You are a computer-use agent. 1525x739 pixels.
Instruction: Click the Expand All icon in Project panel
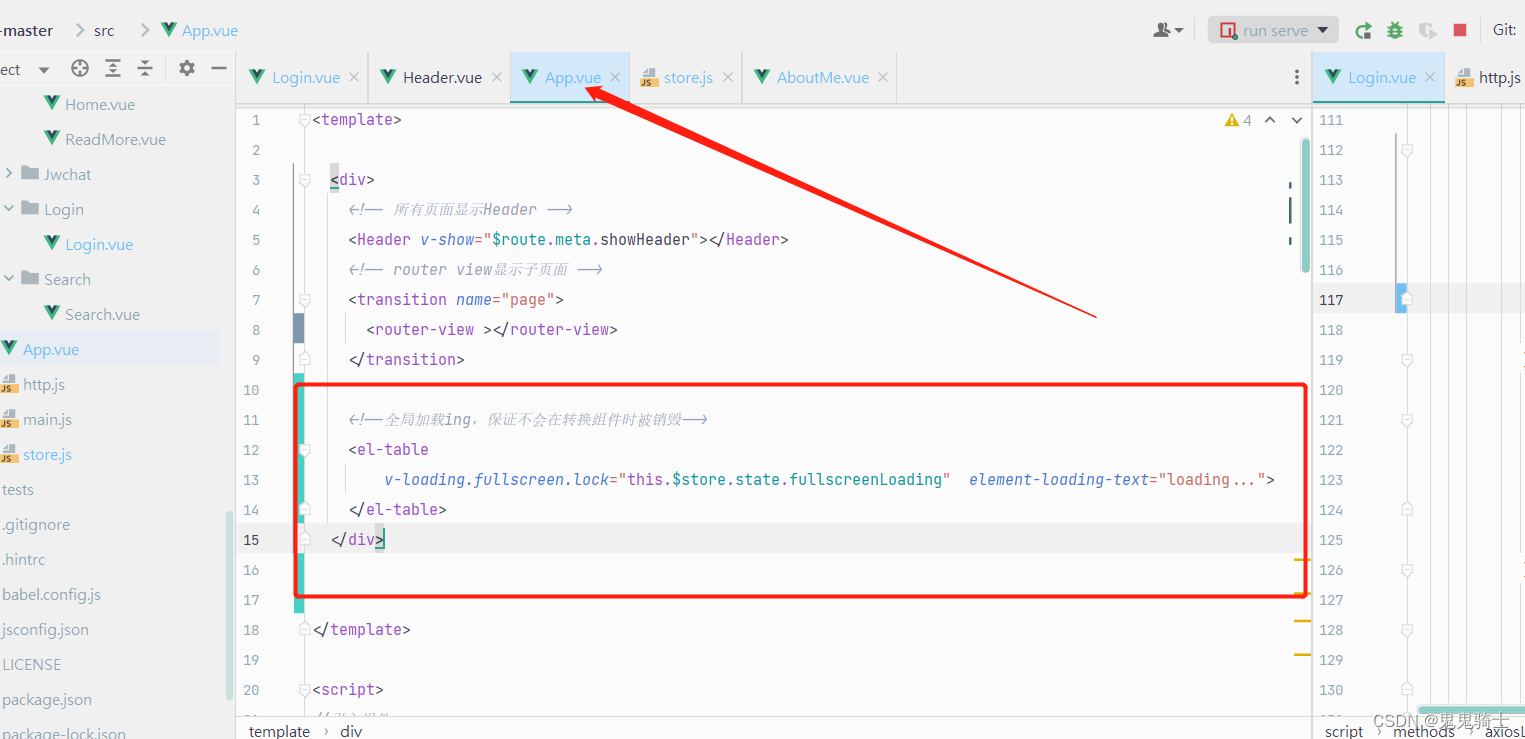click(x=113, y=68)
